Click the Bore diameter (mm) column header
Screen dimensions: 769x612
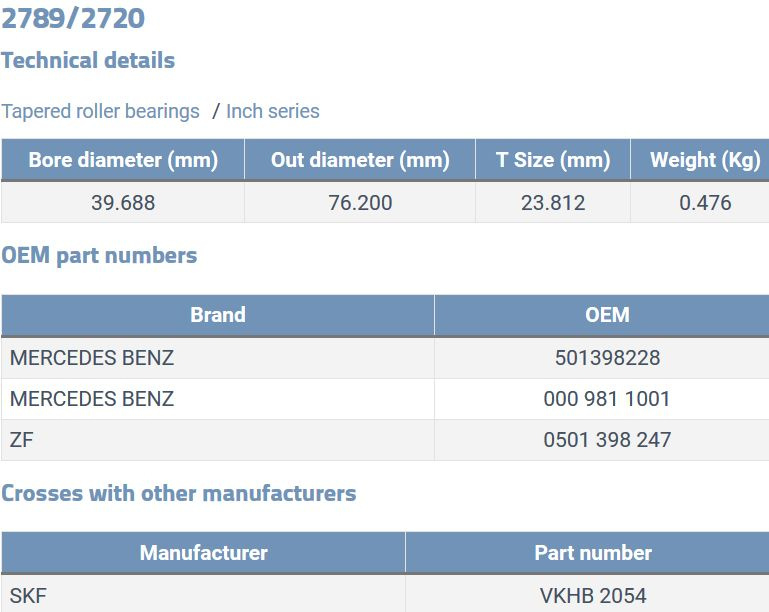123,160
